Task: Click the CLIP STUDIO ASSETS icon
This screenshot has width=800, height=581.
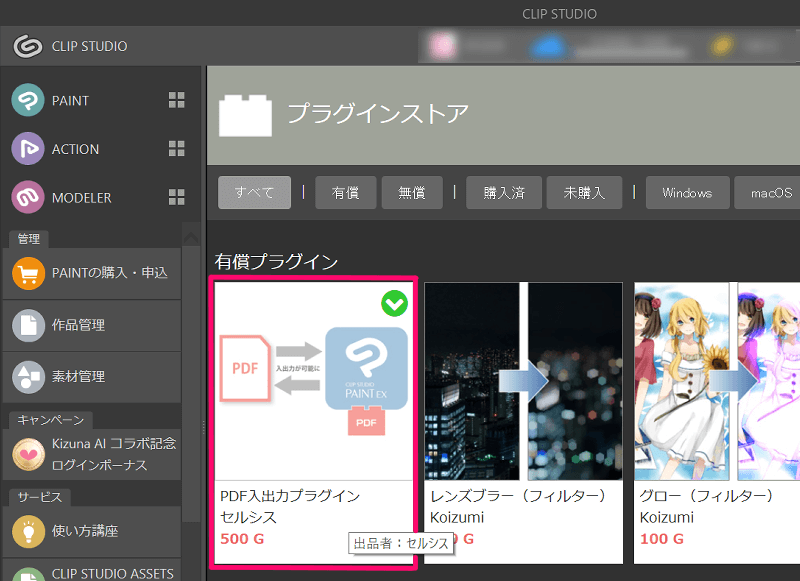Action: 29,574
